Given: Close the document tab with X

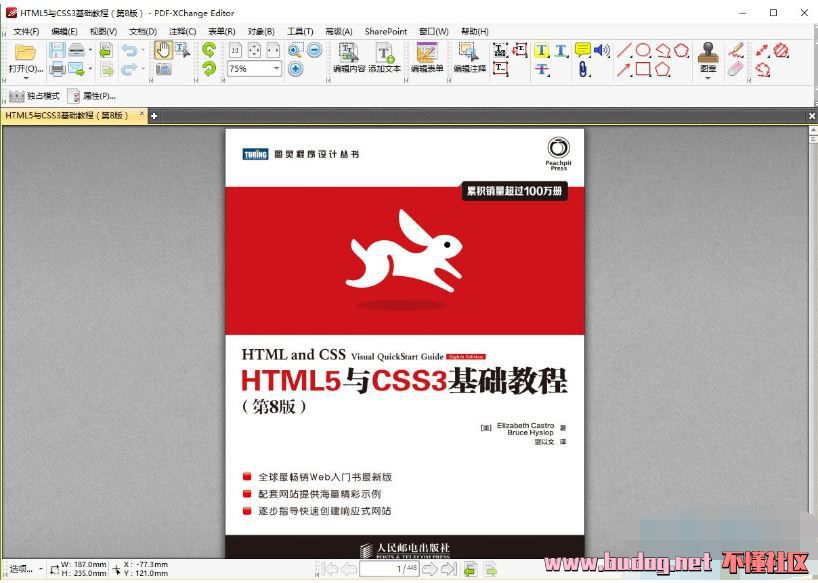Looking at the screenshot, I should point(141,113).
